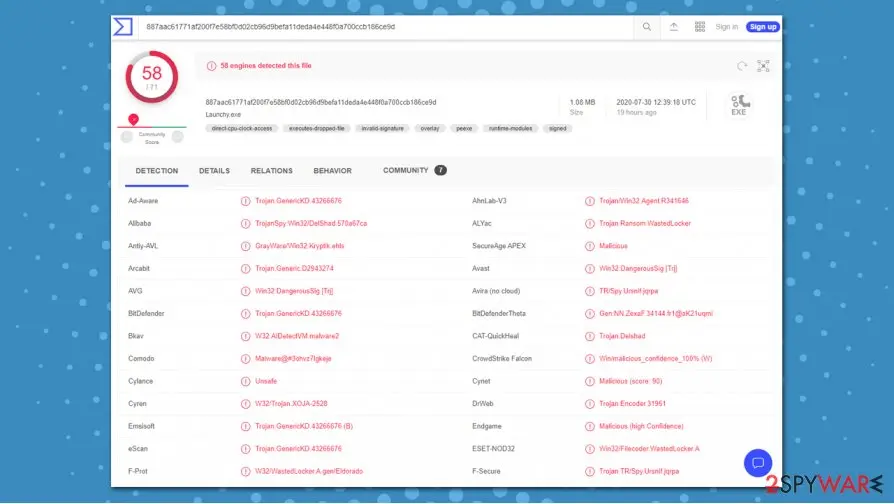Click 'Win32:DangerousSig [Trj]' in AVG row
This screenshot has height=504, width=894.
294,291
